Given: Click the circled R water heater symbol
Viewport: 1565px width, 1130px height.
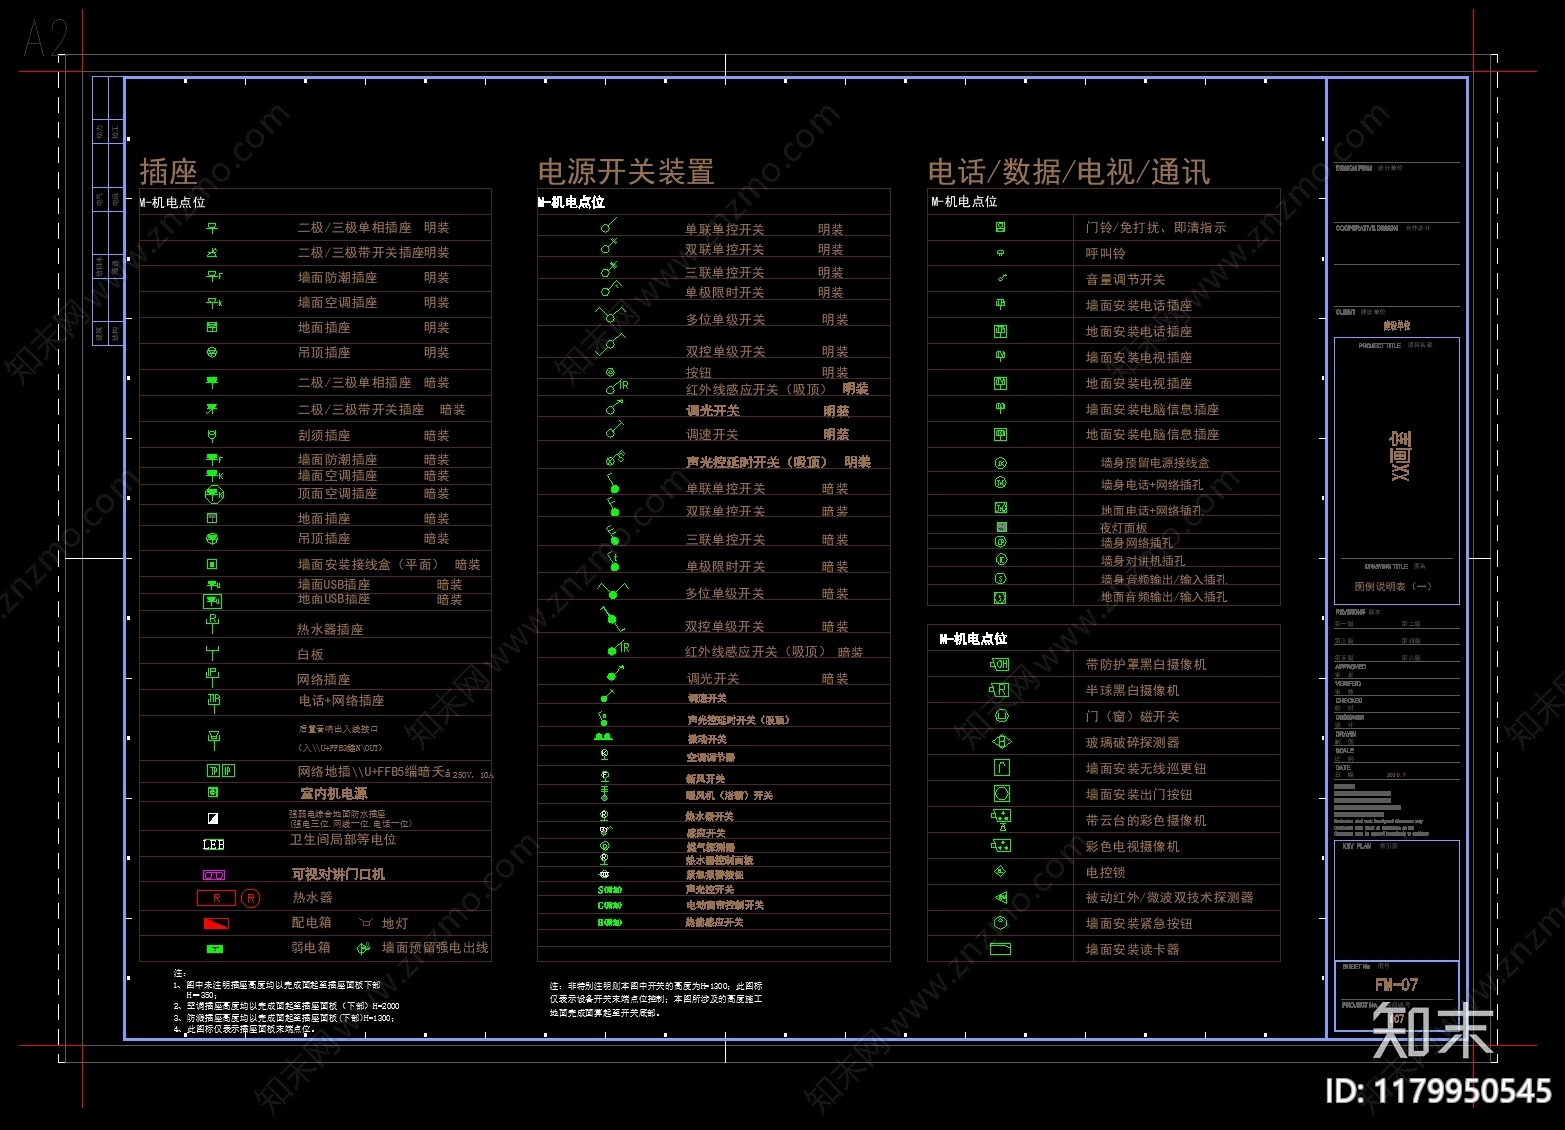Looking at the screenshot, I should (x=251, y=898).
